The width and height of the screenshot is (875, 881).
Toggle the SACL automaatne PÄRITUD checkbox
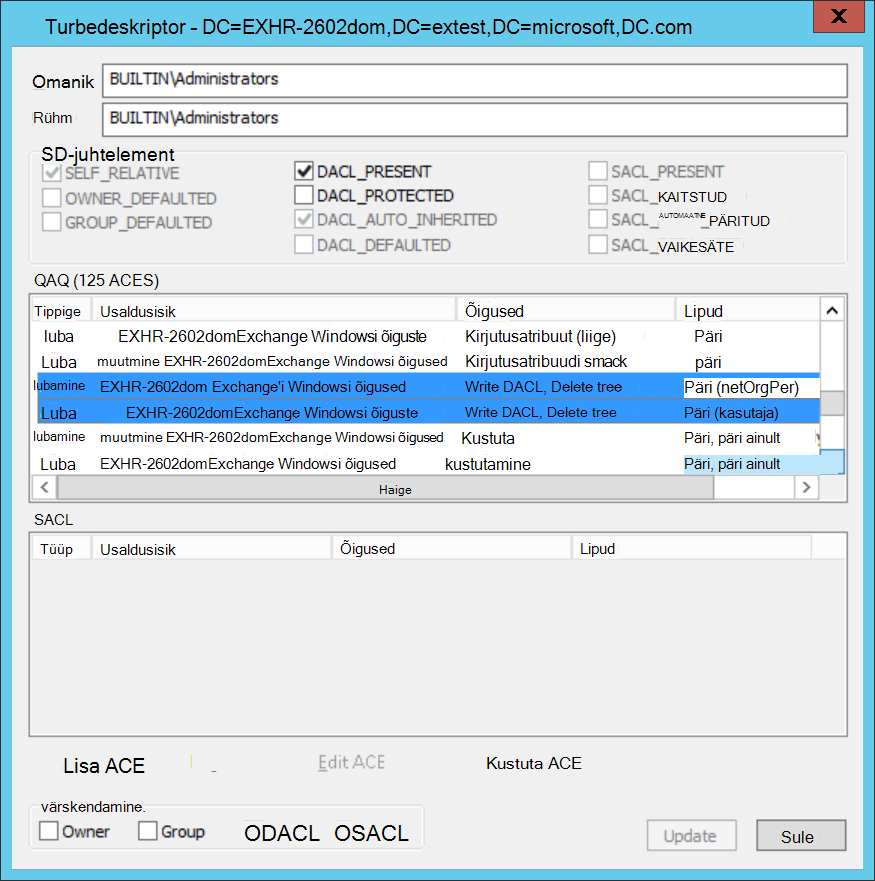[598, 219]
